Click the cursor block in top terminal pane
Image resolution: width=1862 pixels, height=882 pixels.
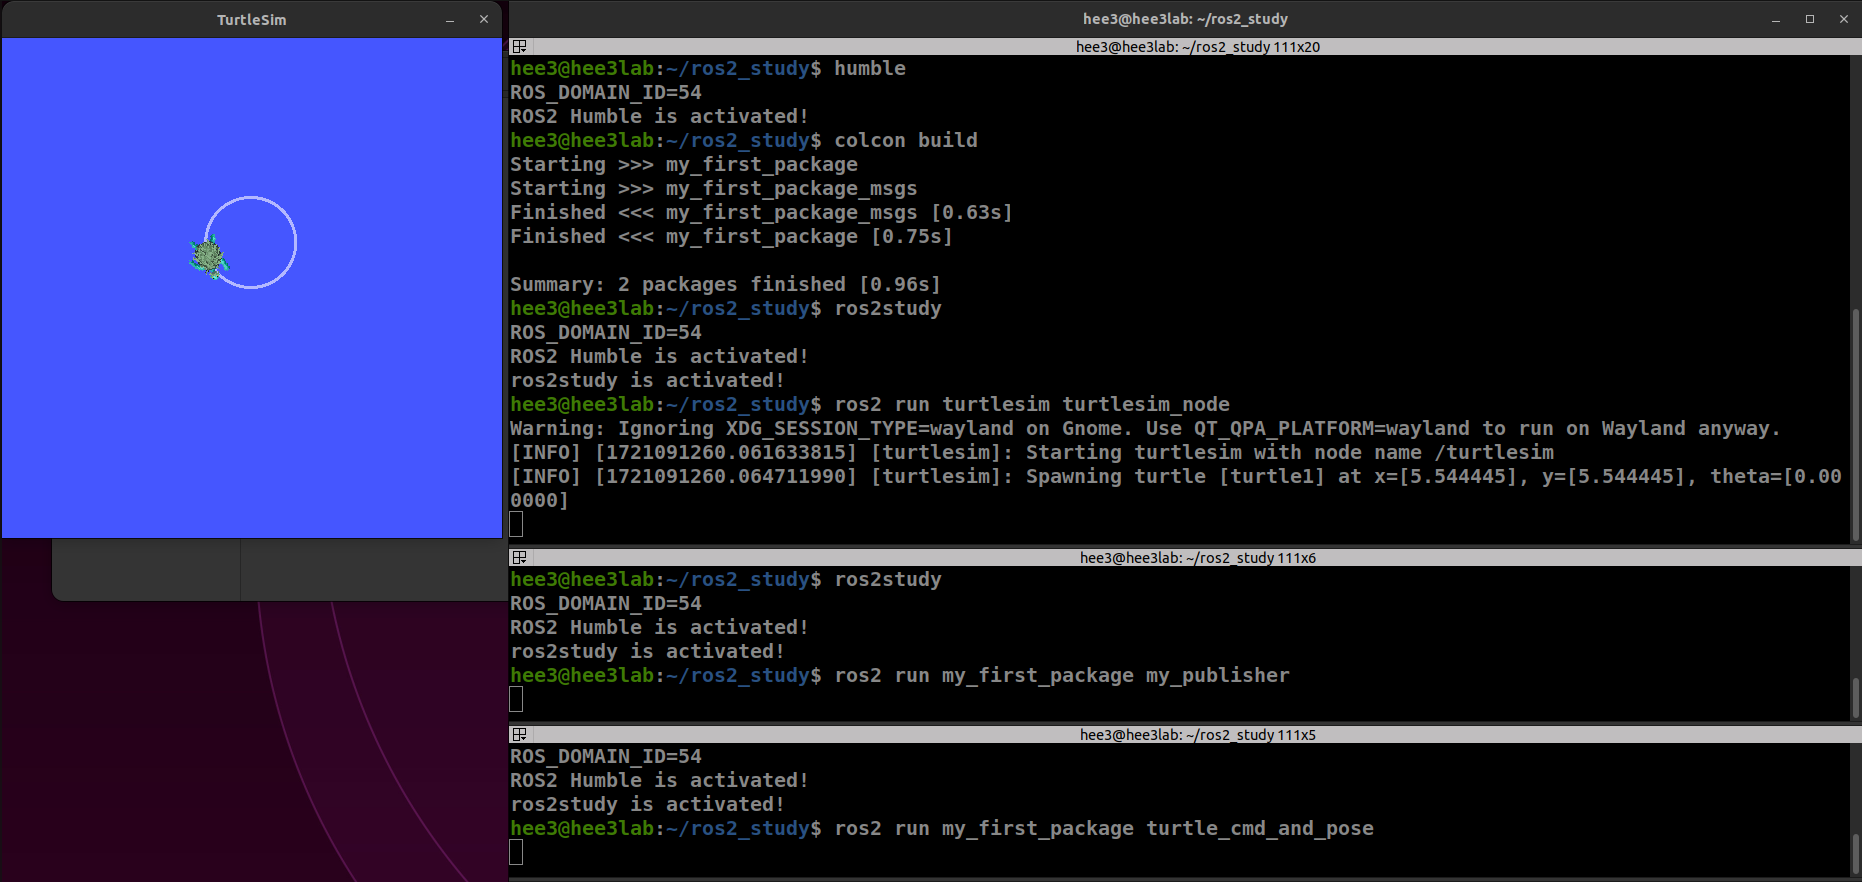point(516,524)
